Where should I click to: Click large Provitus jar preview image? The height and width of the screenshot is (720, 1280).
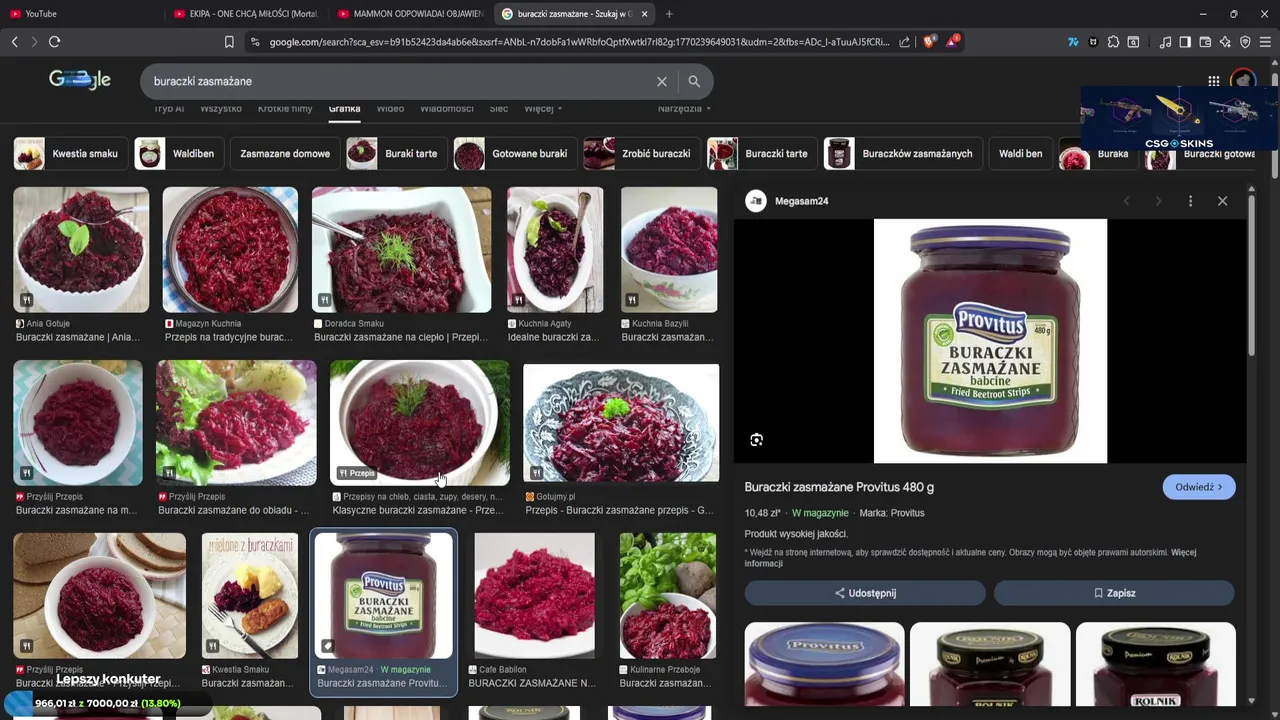pyautogui.click(x=990, y=341)
